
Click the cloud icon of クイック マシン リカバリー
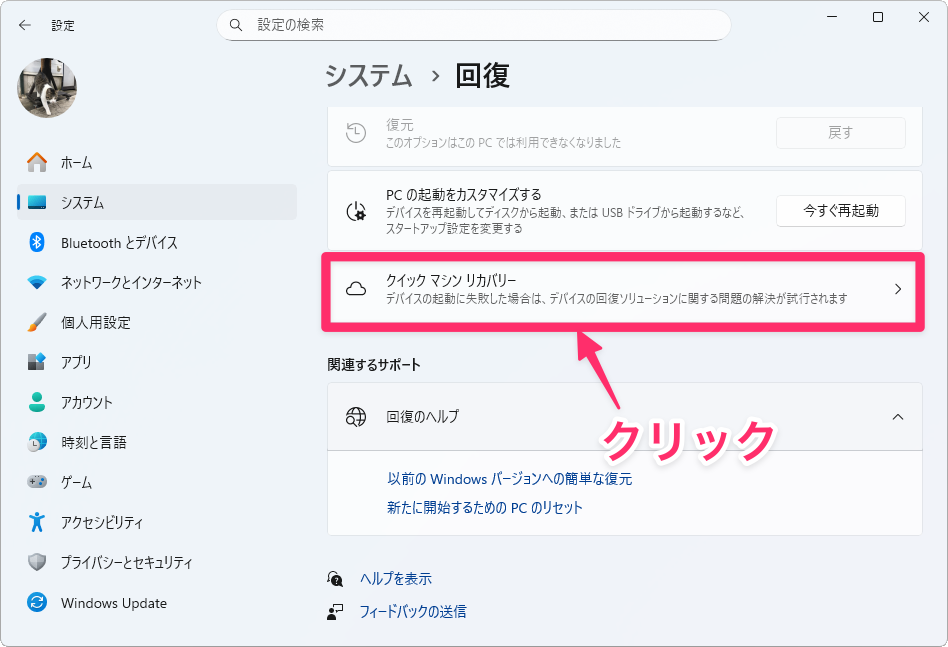[356, 289]
